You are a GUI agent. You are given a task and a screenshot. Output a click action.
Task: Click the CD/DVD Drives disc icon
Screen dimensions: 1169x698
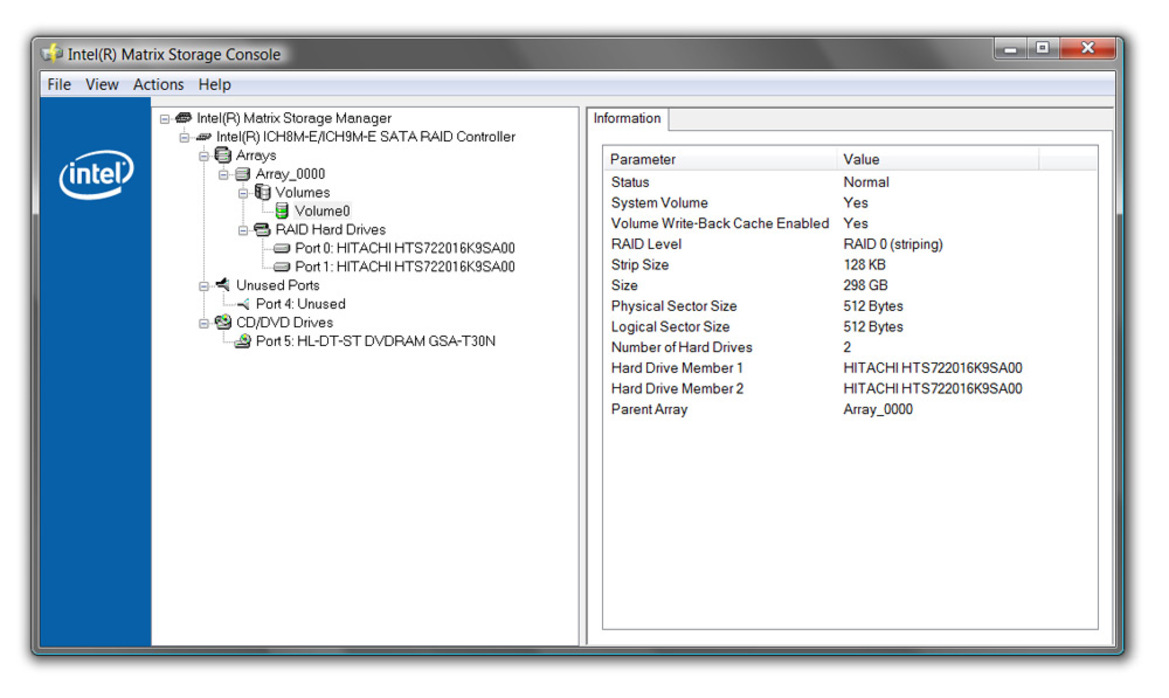click(x=222, y=322)
